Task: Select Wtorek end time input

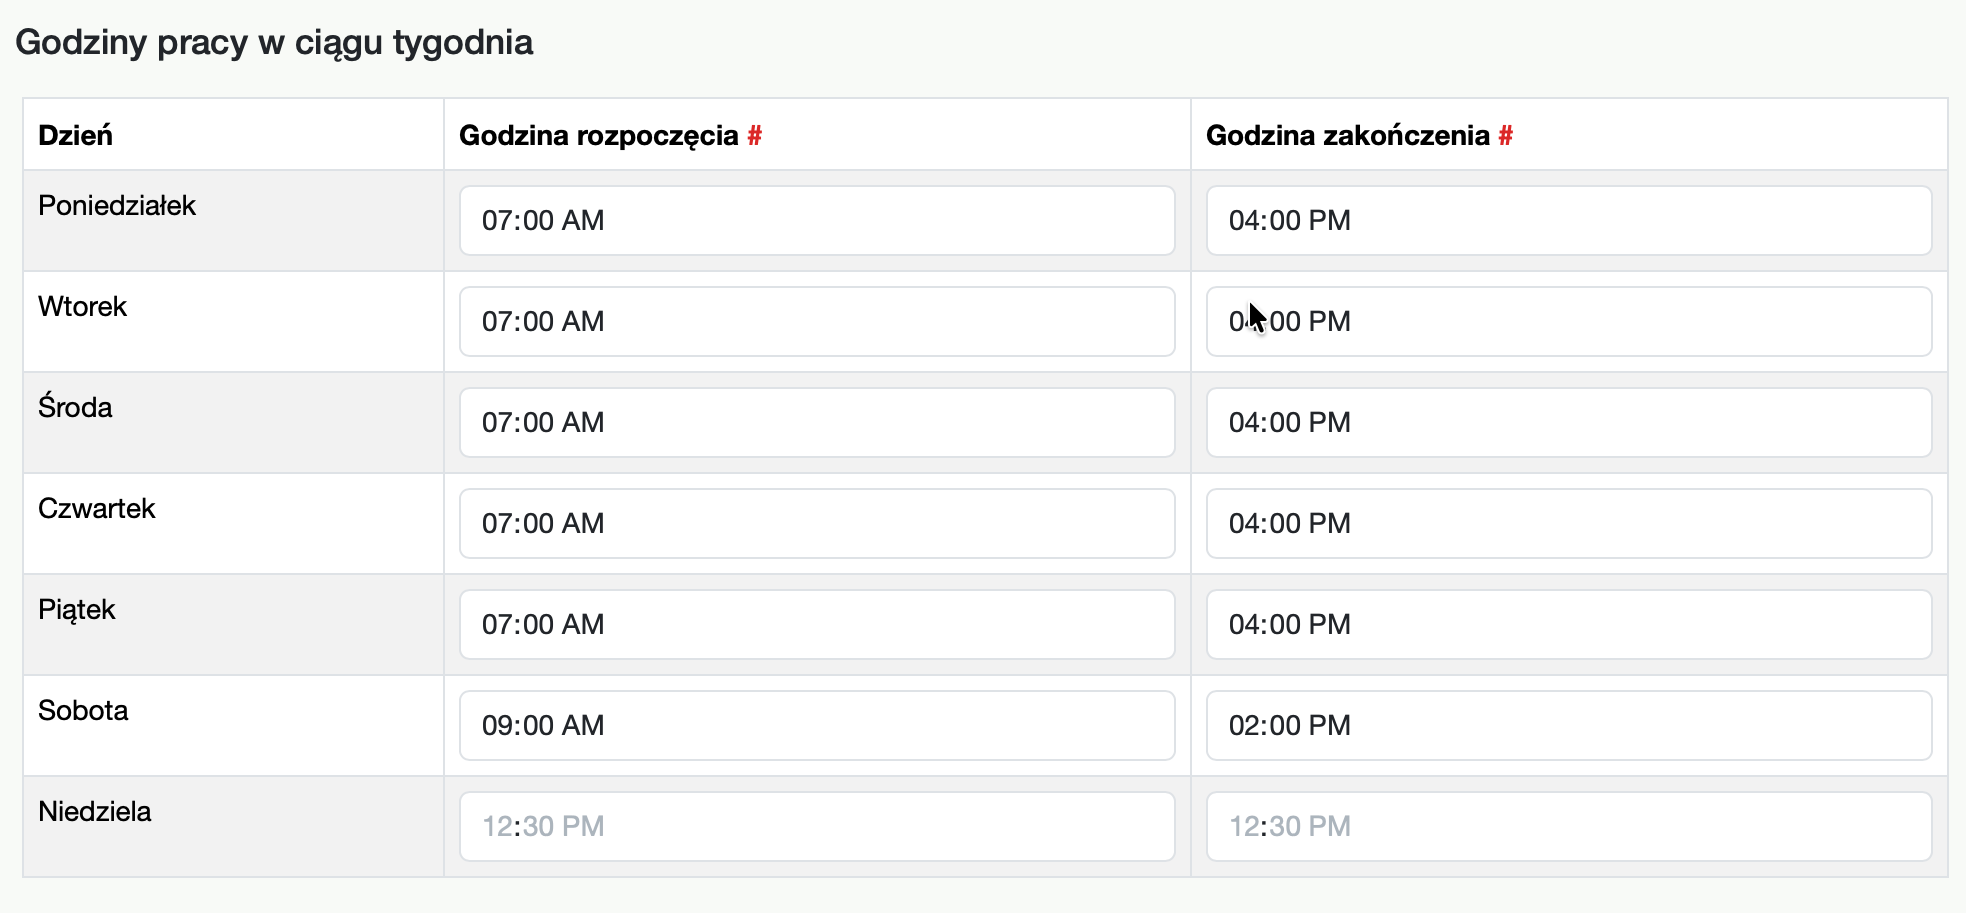Action: coord(1568,321)
